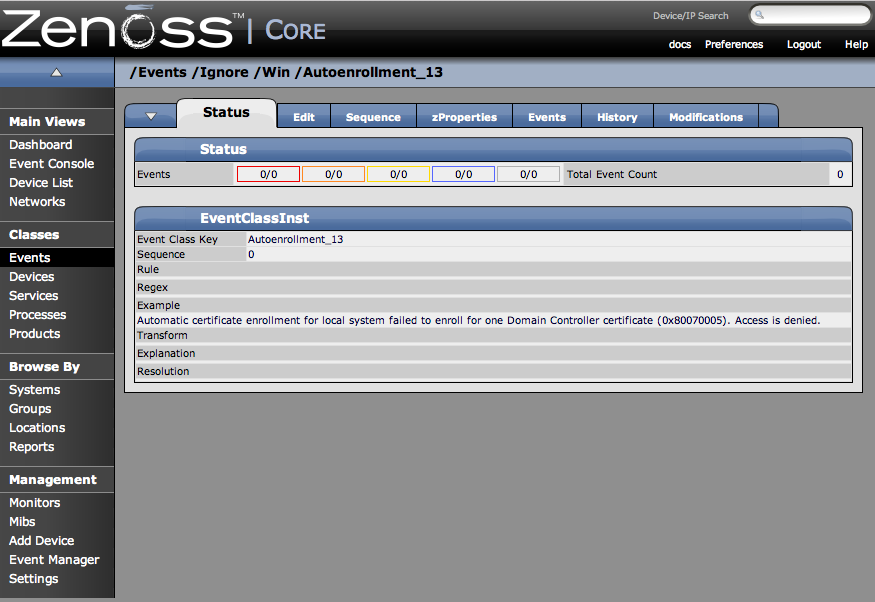Click the grey debug events 0/0 box
The height and width of the screenshot is (602, 875).
click(x=528, y=174)
